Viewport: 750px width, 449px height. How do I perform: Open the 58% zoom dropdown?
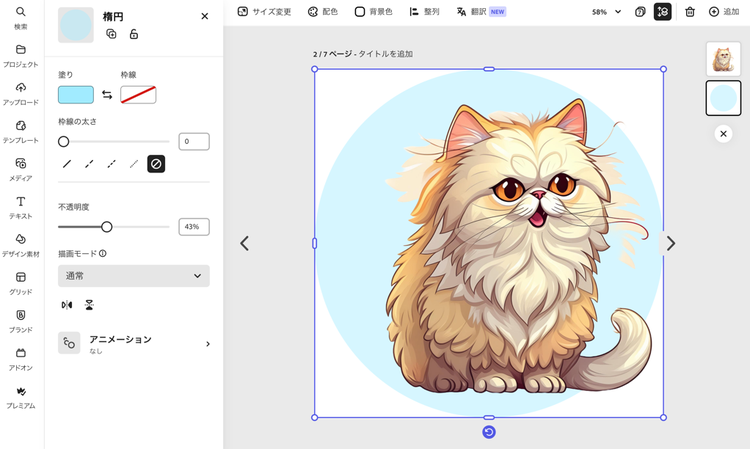pyautogui.click(x=606, y=12)
